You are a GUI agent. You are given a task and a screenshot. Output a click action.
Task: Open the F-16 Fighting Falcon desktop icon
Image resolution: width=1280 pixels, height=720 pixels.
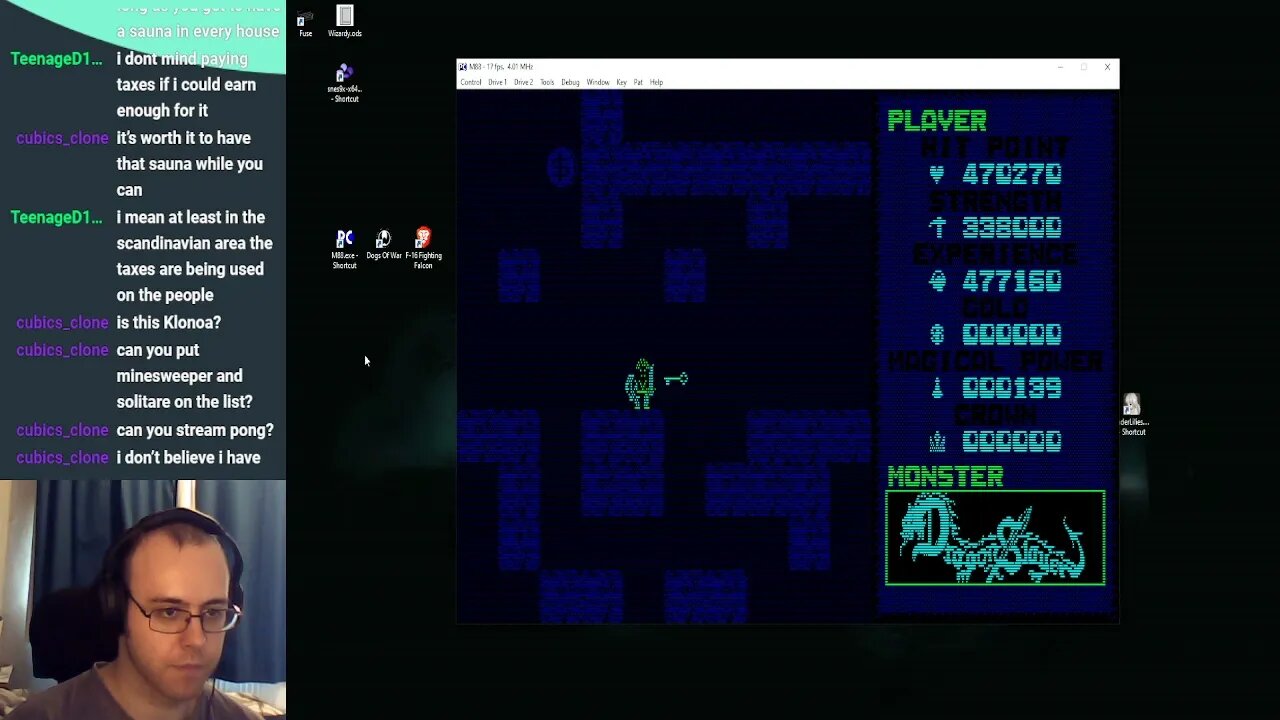(423, 248)
